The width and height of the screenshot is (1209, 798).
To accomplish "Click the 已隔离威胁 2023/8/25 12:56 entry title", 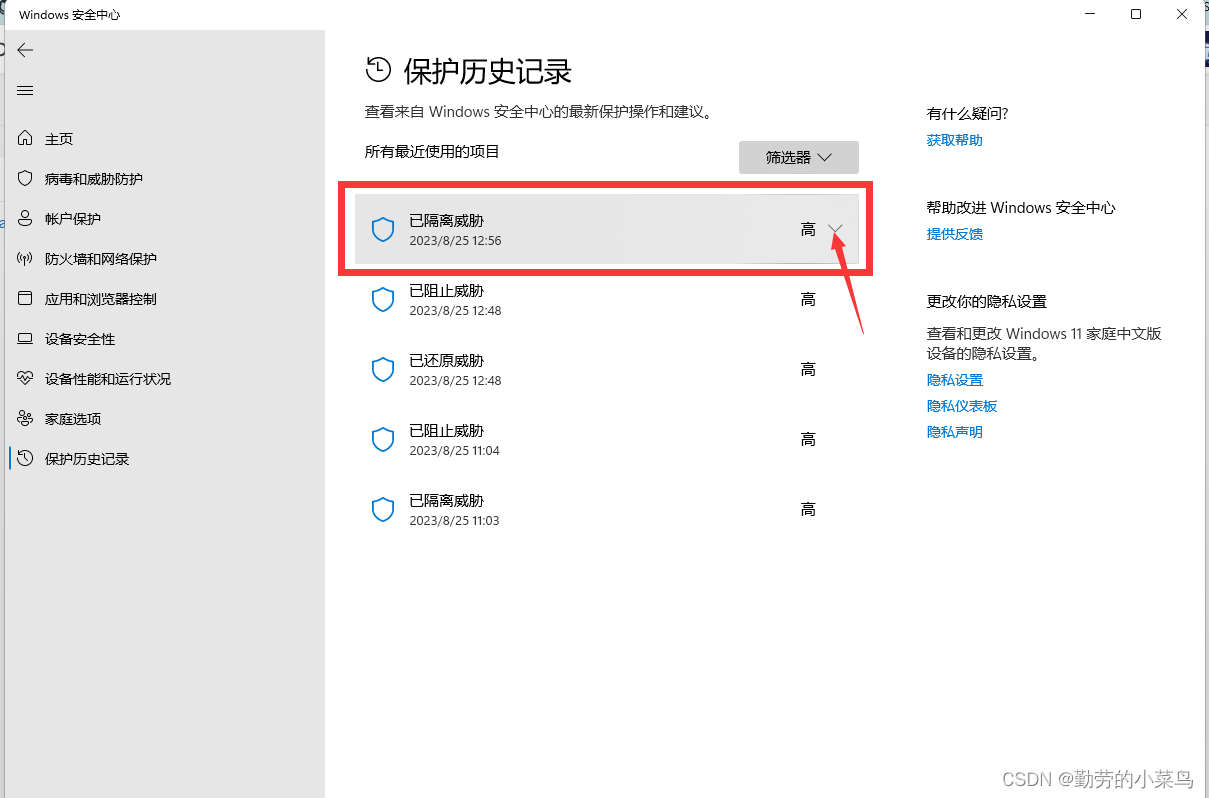I will [446, 221].
